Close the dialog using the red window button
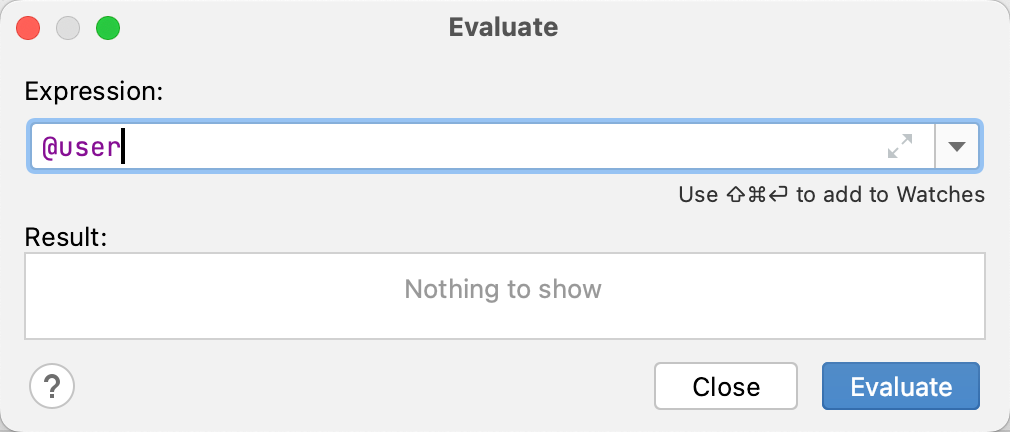 point(29,27)
